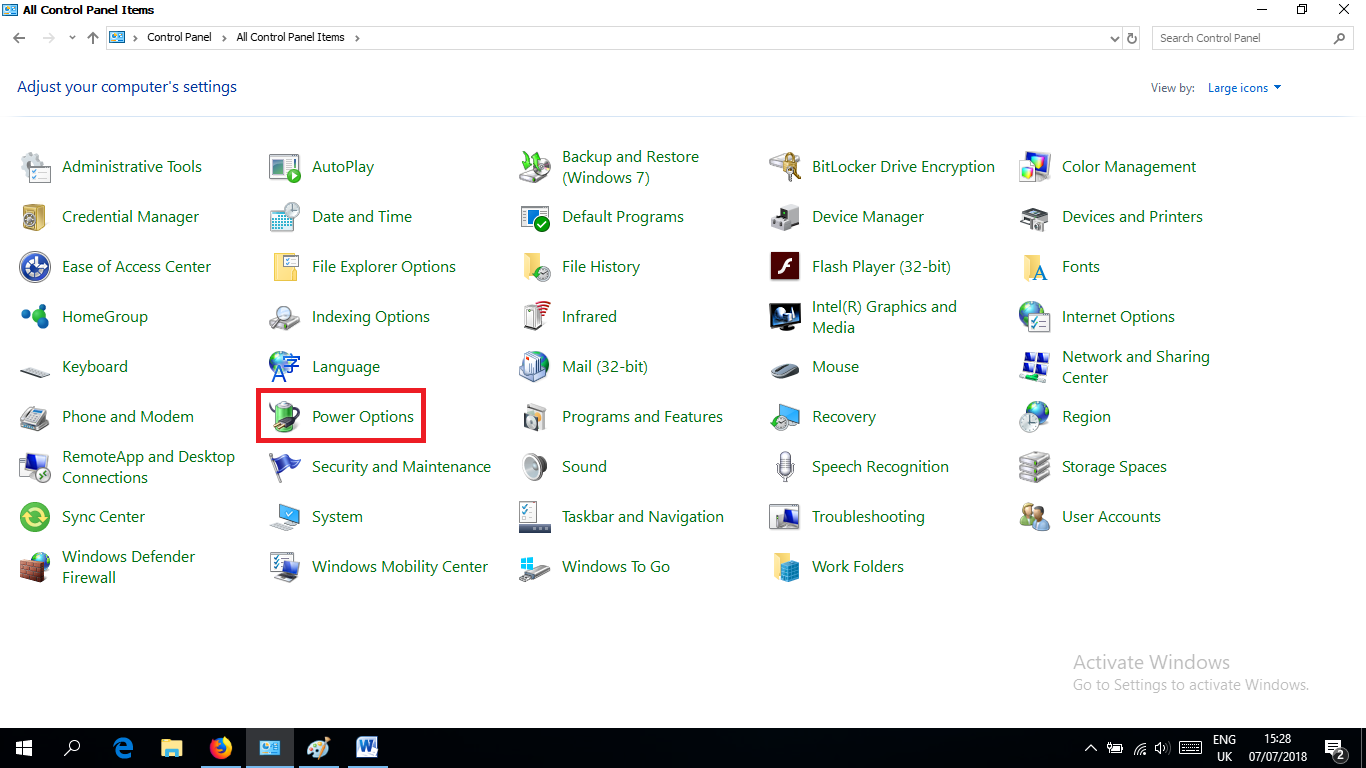Open the Power Options battery icon
This screenshot has width=1366, height=768.
coord(285,417)
